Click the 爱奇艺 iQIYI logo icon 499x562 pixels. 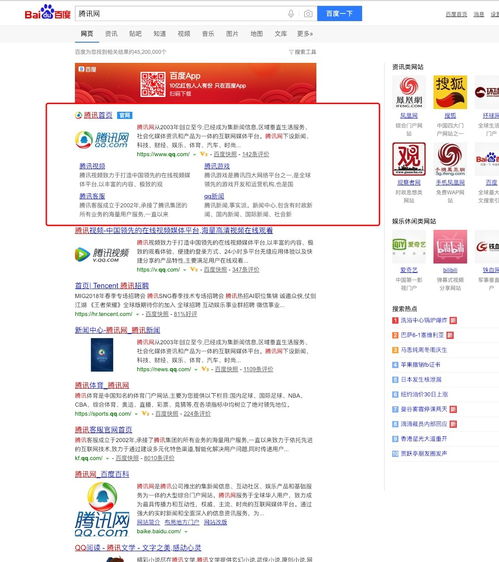tap(409, 247)
